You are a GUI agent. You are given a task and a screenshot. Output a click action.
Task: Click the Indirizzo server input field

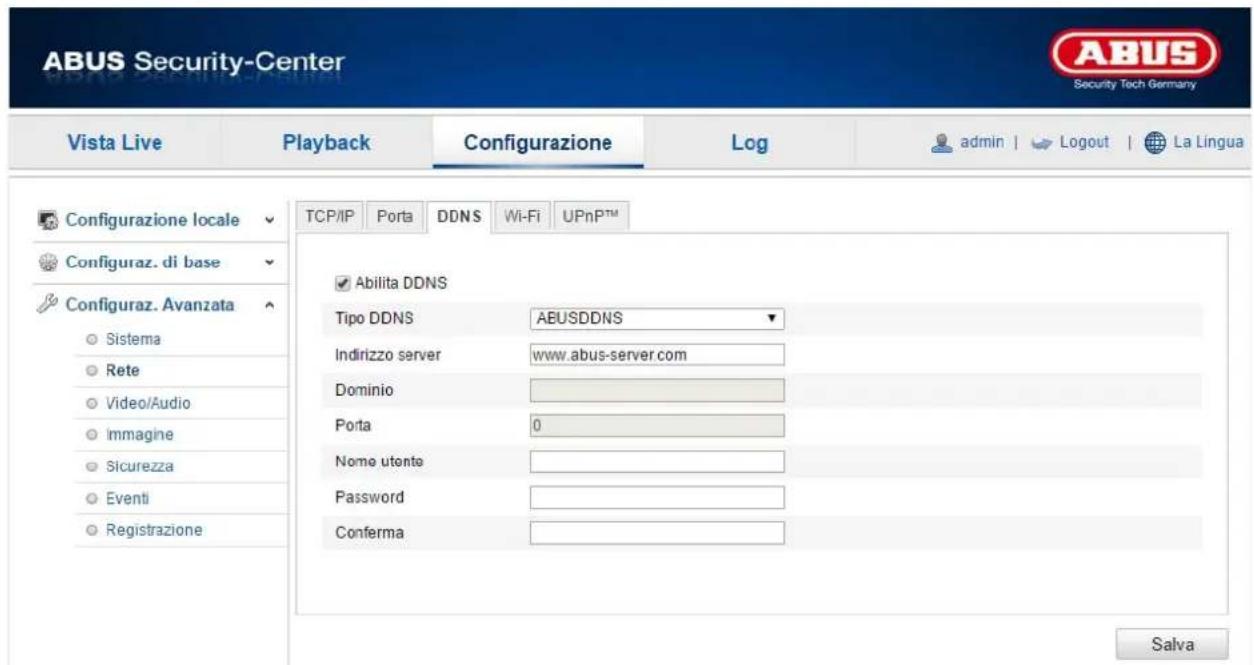[656, 354]
